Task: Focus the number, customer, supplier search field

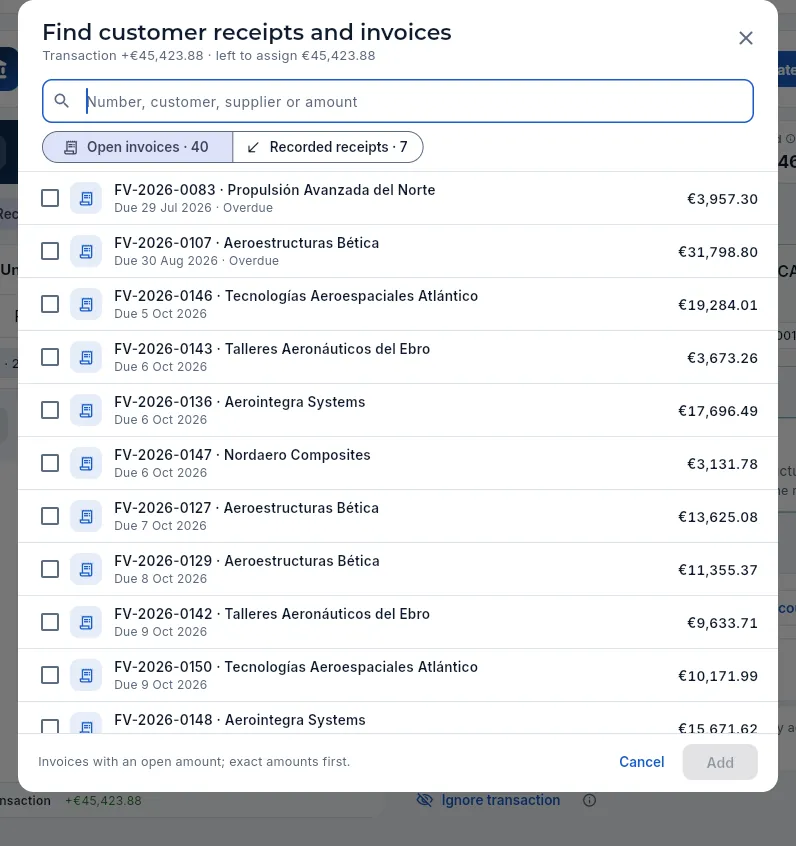Action: [398, 101]
